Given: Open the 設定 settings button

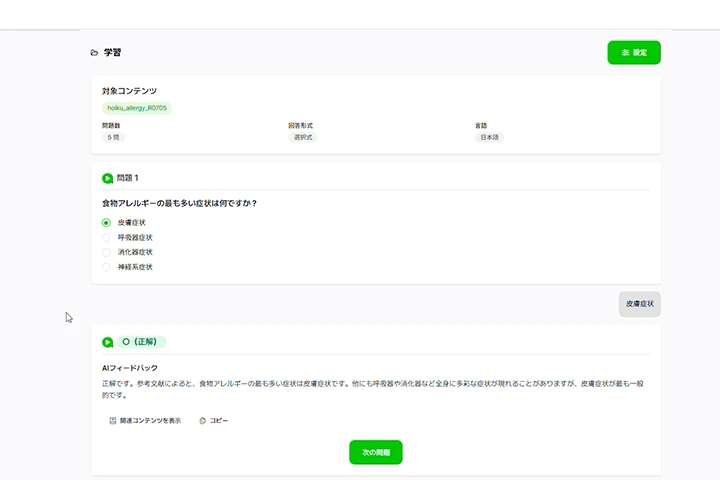Looking at the screenshot, I should (634, 52).
